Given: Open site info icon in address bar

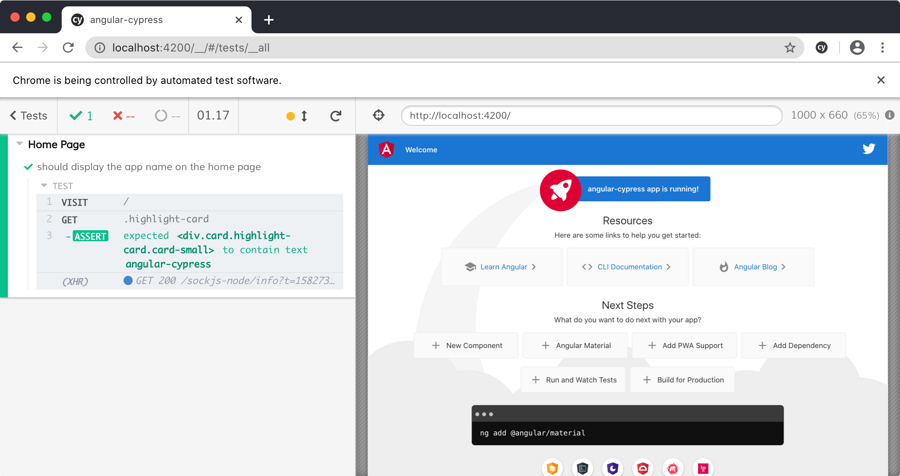Looking at the screenshot, I should point(99,48).
